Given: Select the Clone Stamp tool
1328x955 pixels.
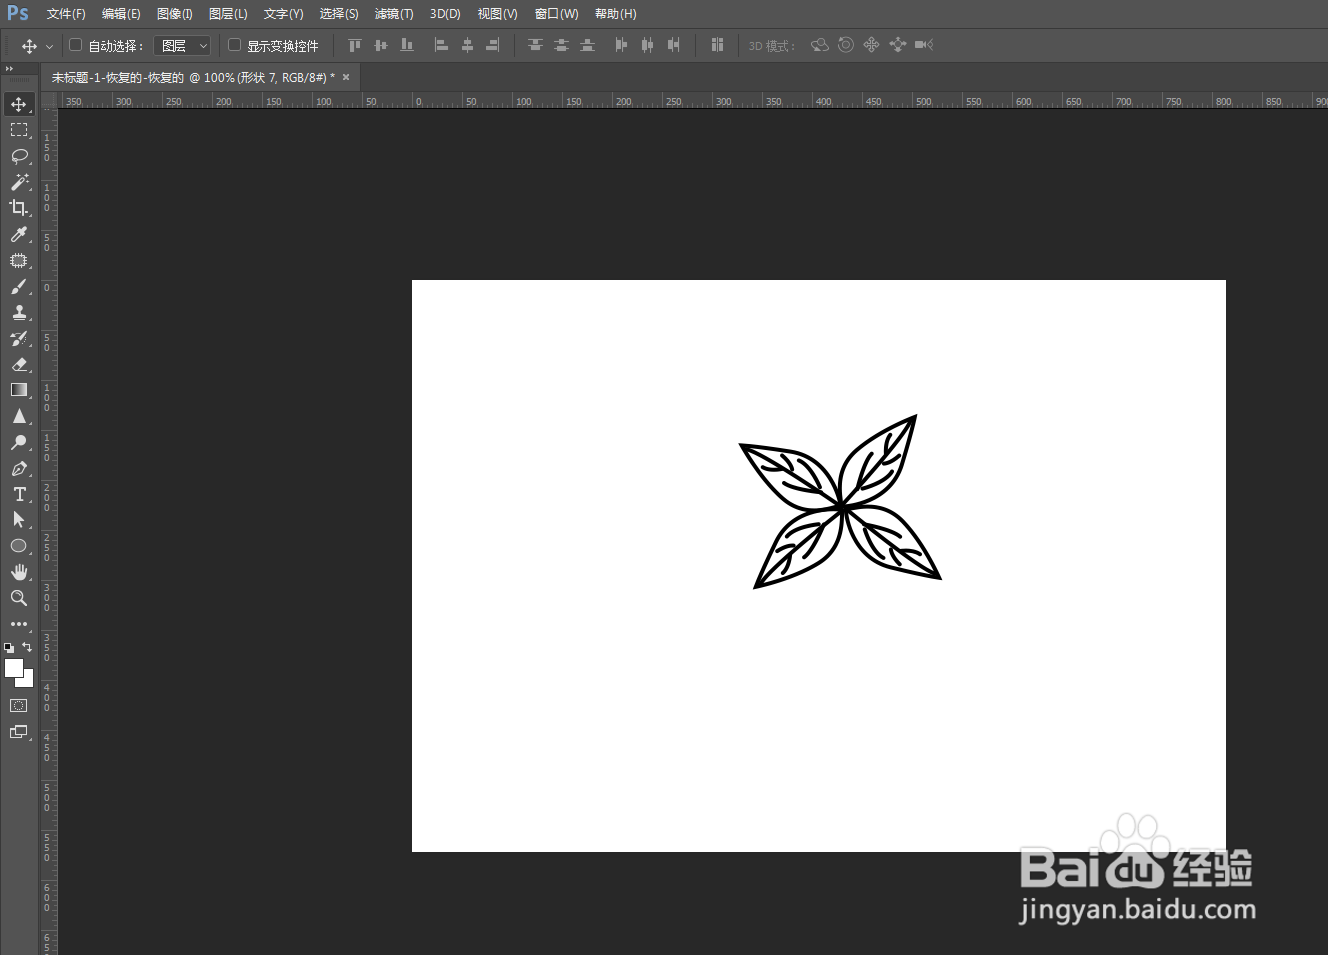Looking at the screenshot, I should point(19,312).
